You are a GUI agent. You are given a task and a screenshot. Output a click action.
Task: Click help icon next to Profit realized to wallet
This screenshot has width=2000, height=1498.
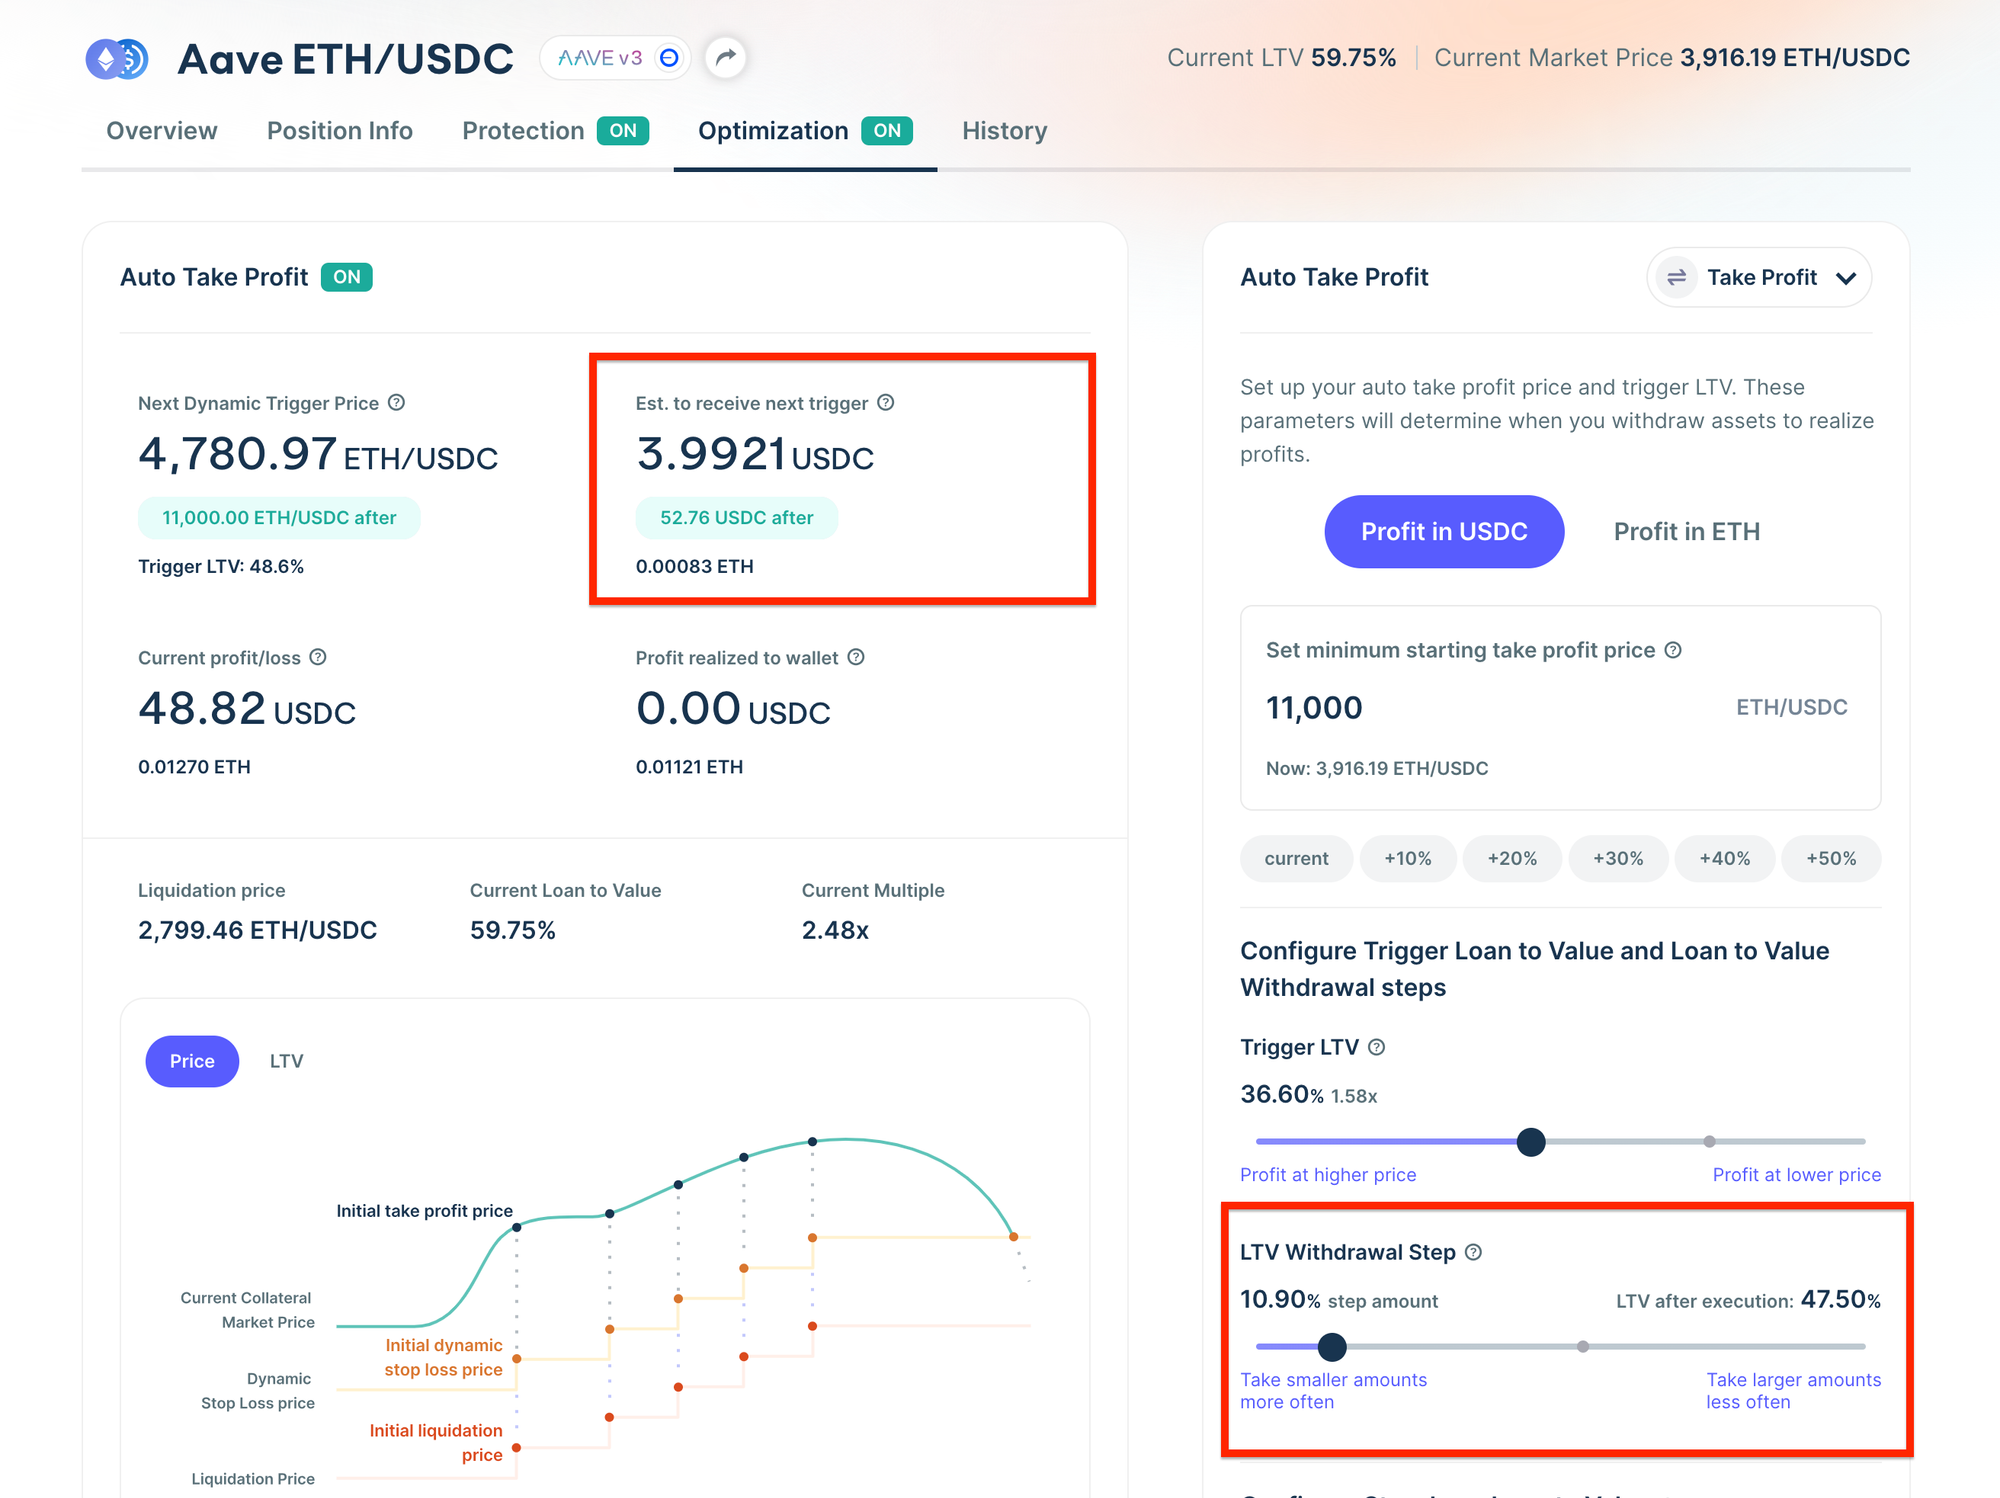point(856,657)
